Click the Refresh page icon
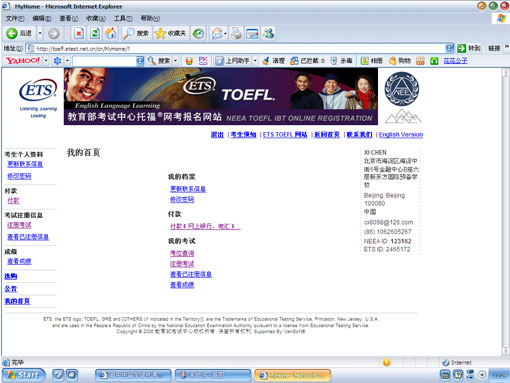The width and height of the screenshot is (510, 383). click(x=95, y=33)
